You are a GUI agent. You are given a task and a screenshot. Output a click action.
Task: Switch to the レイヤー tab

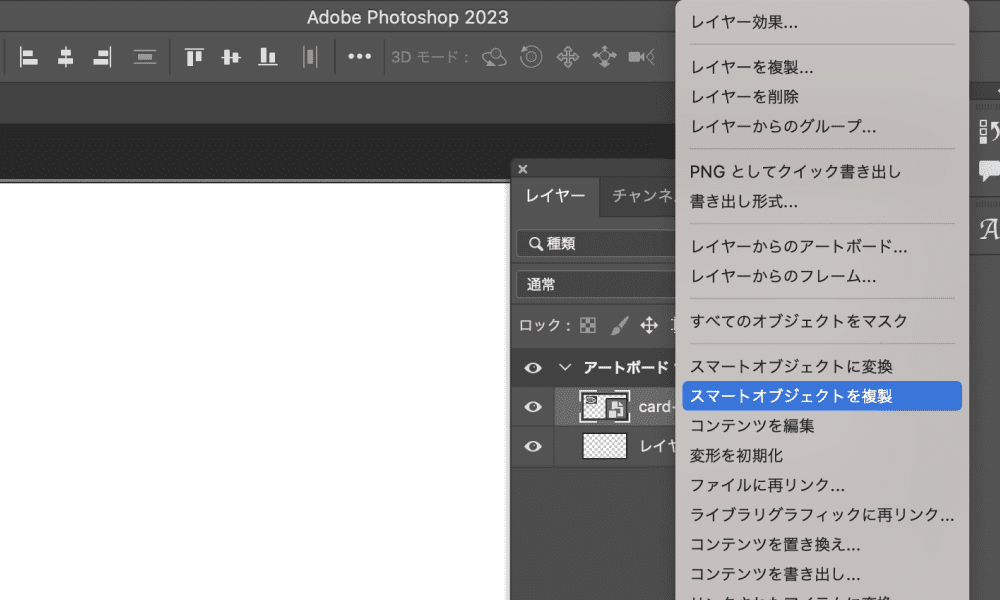click(x=555, y=196)
